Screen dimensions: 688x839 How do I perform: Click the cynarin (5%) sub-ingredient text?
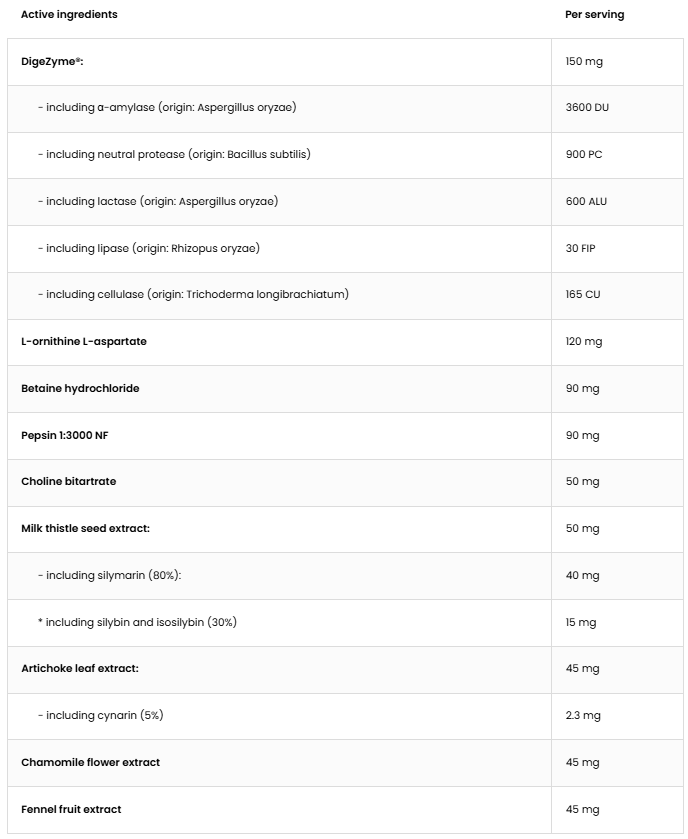(x=100, y=715)
